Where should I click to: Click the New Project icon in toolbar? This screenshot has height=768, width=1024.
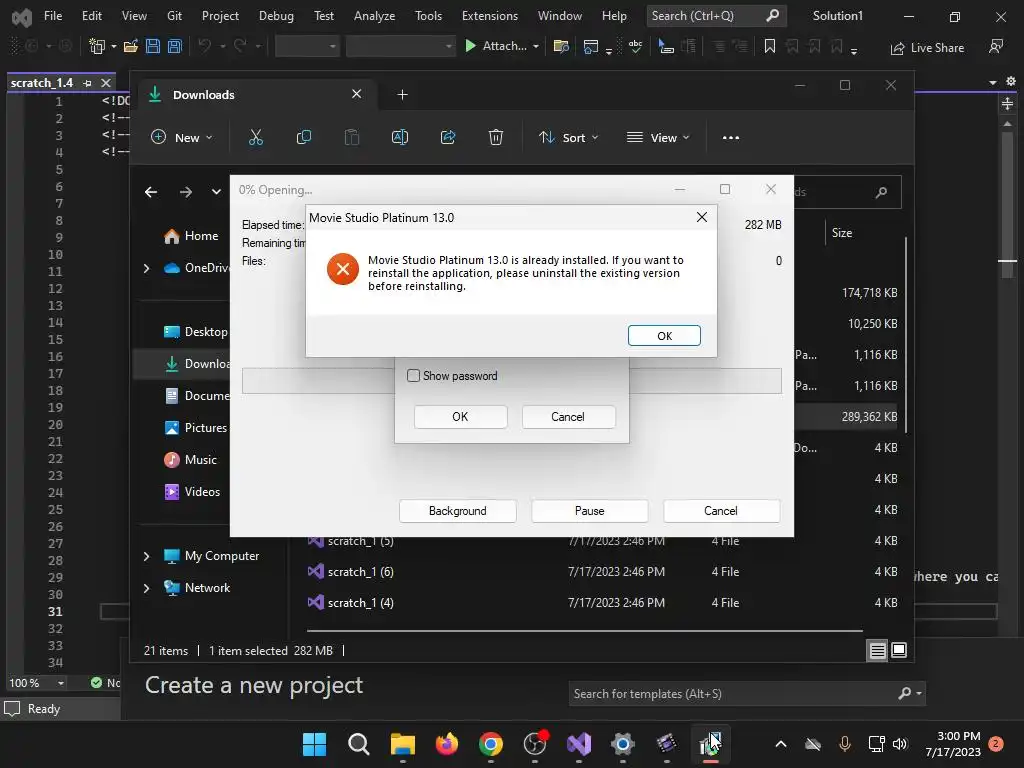[x=97, y=46]
